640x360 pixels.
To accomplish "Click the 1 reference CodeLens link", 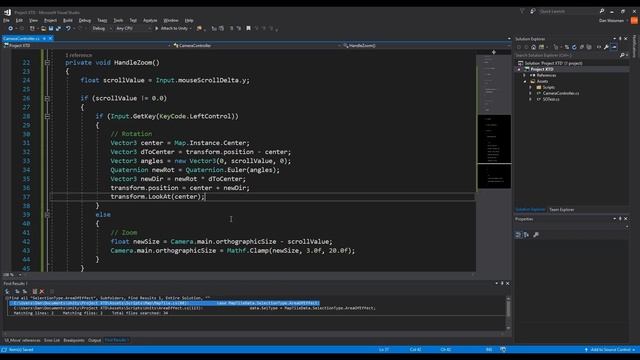I will [x=79, y=55].
